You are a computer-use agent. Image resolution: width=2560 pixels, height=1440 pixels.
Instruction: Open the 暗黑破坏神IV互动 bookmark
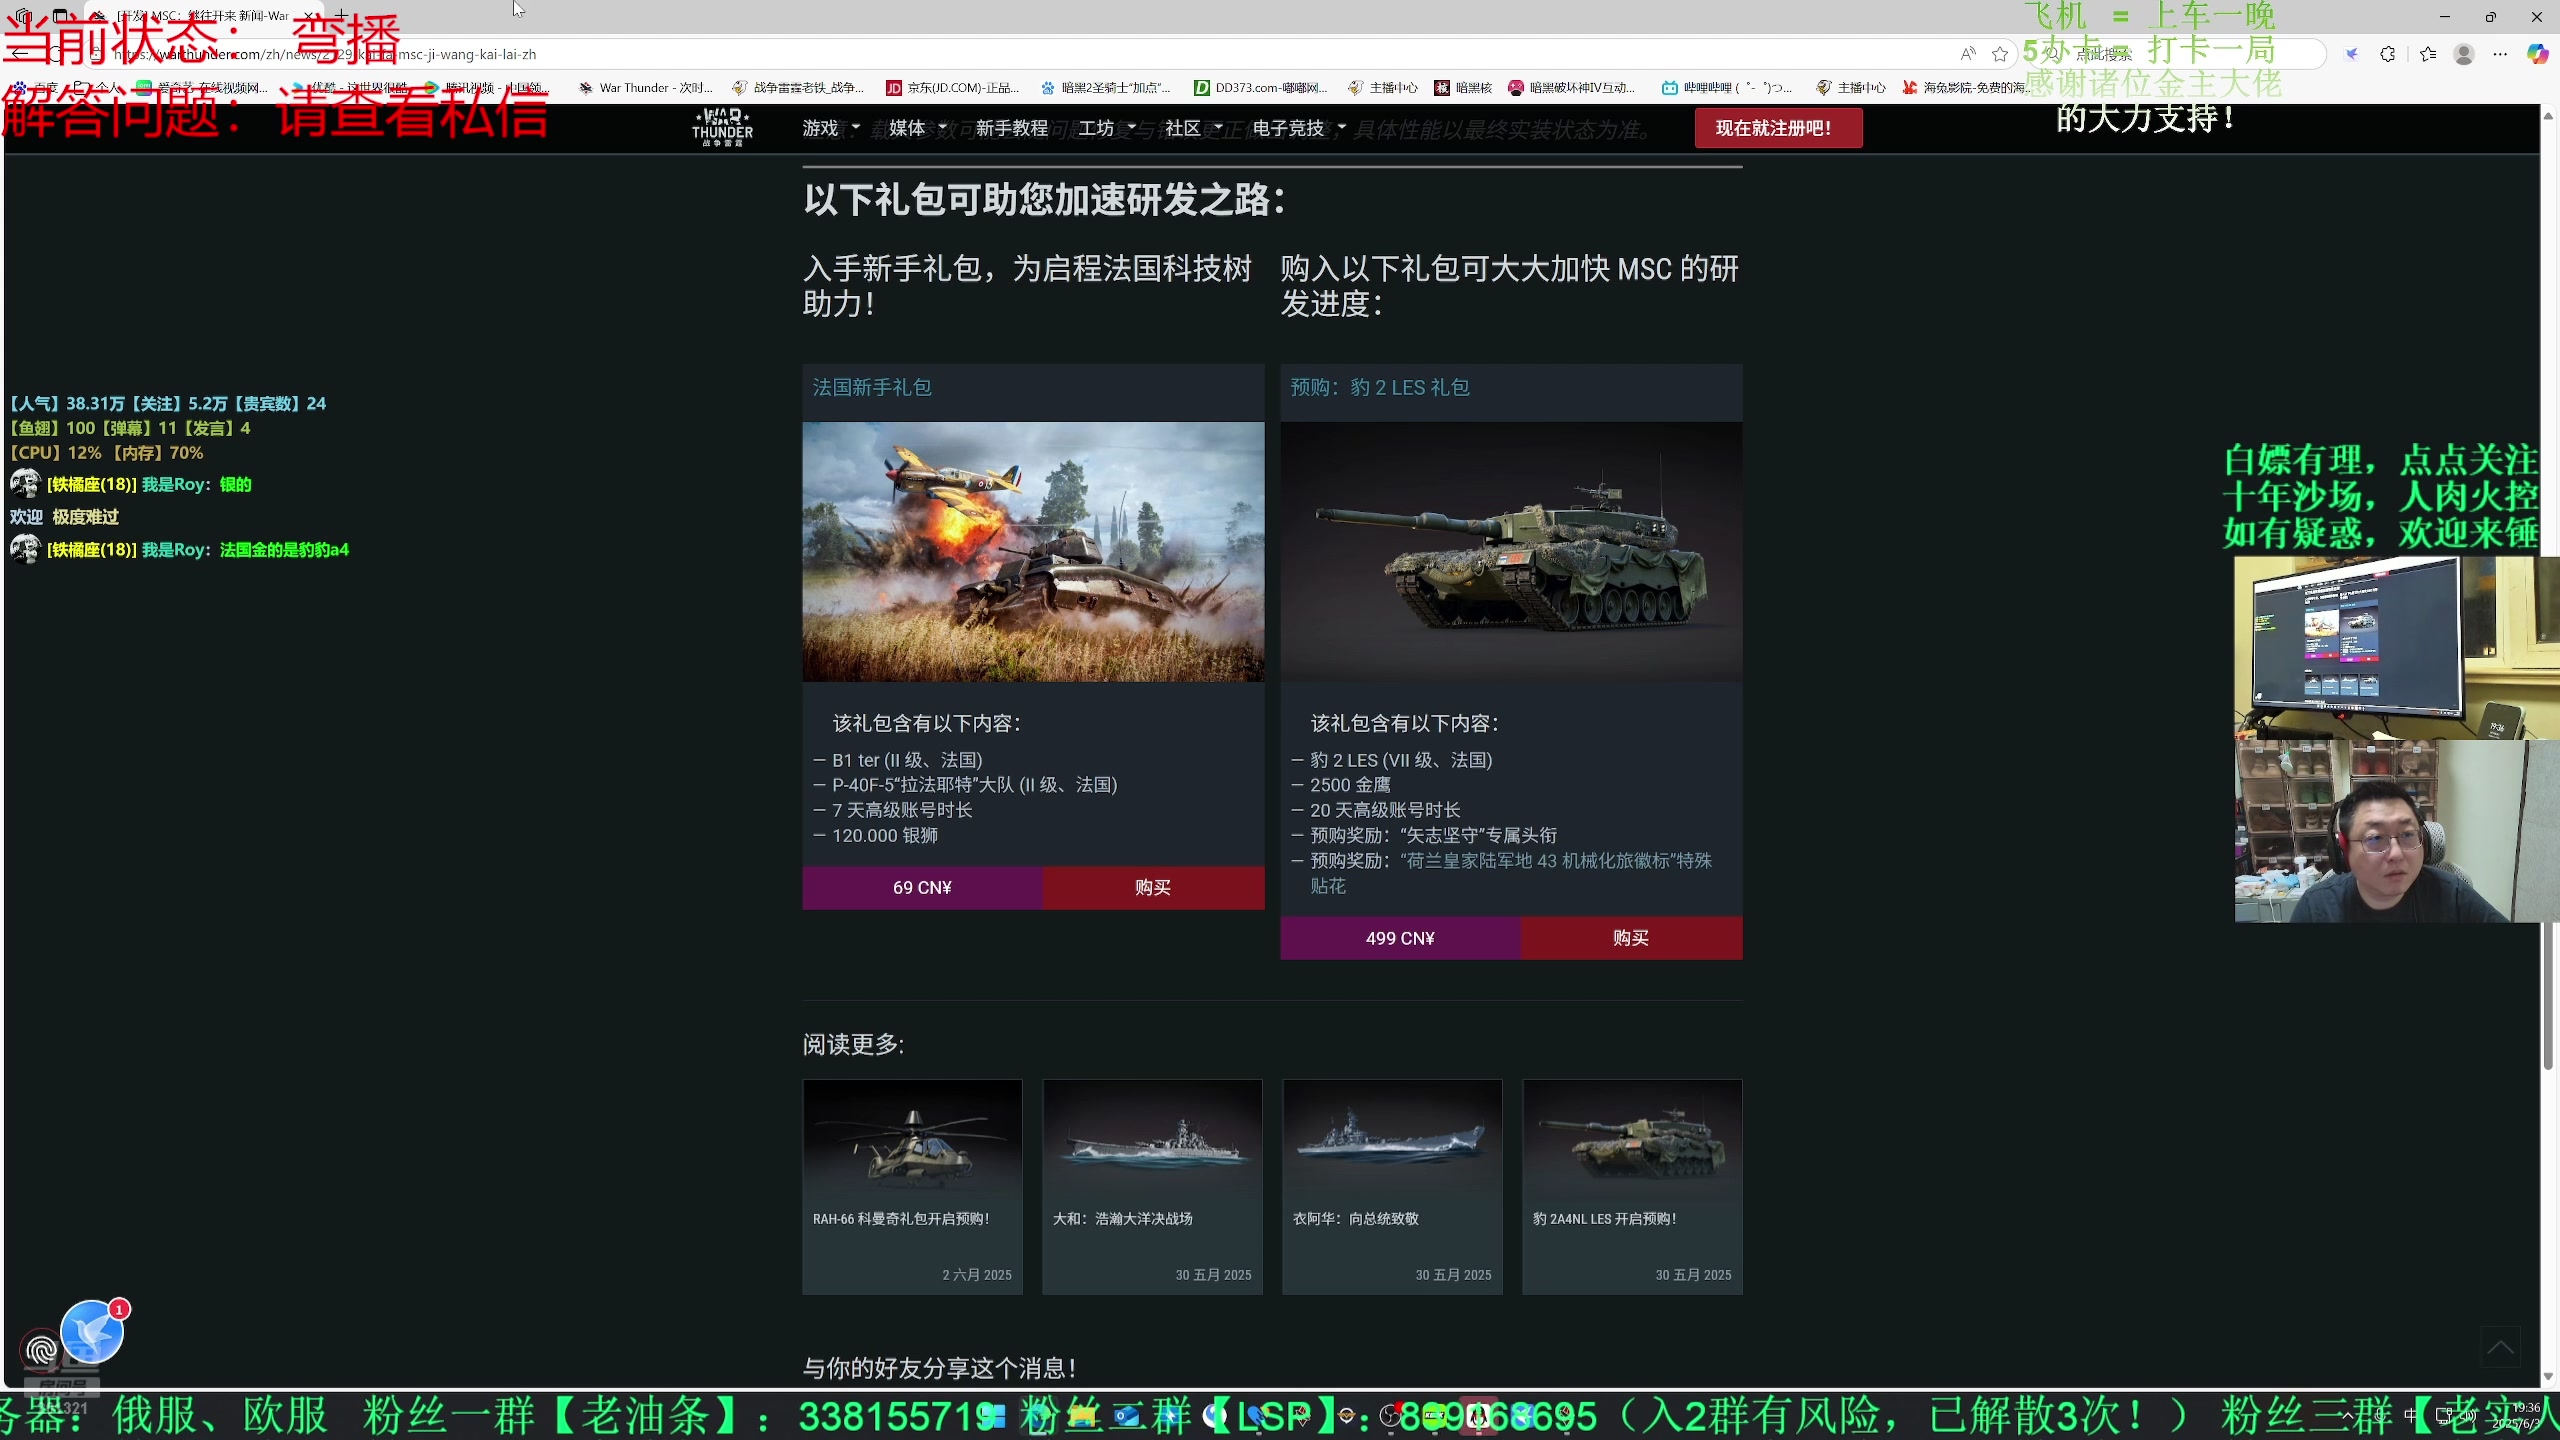(x=1572, y=88)
